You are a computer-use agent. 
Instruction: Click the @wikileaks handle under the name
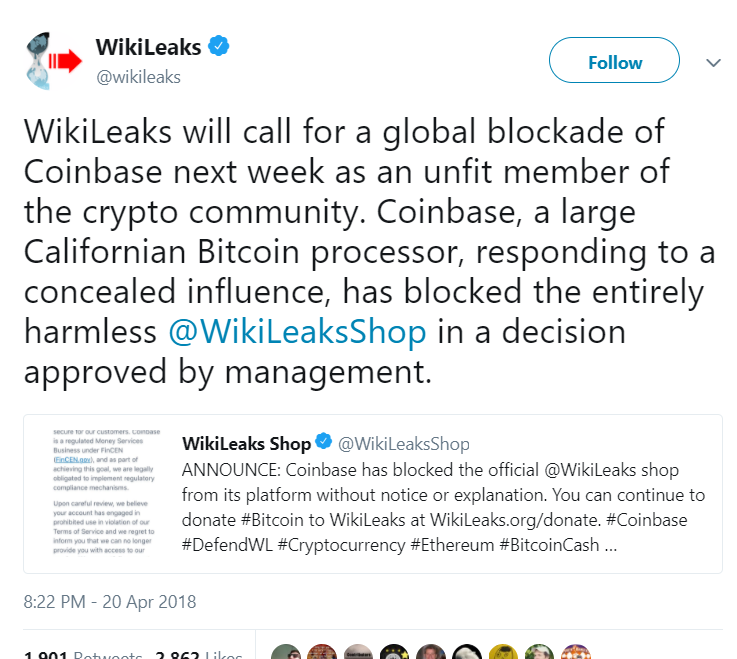[138, 76]
